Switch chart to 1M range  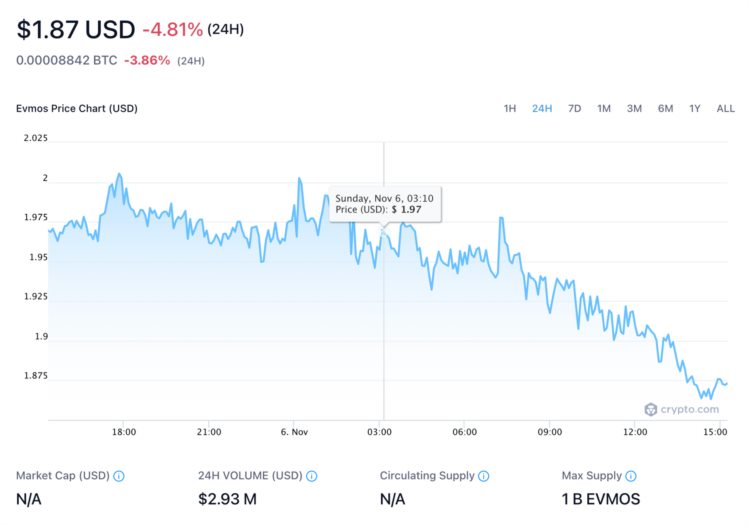click(x=604, y=108)
